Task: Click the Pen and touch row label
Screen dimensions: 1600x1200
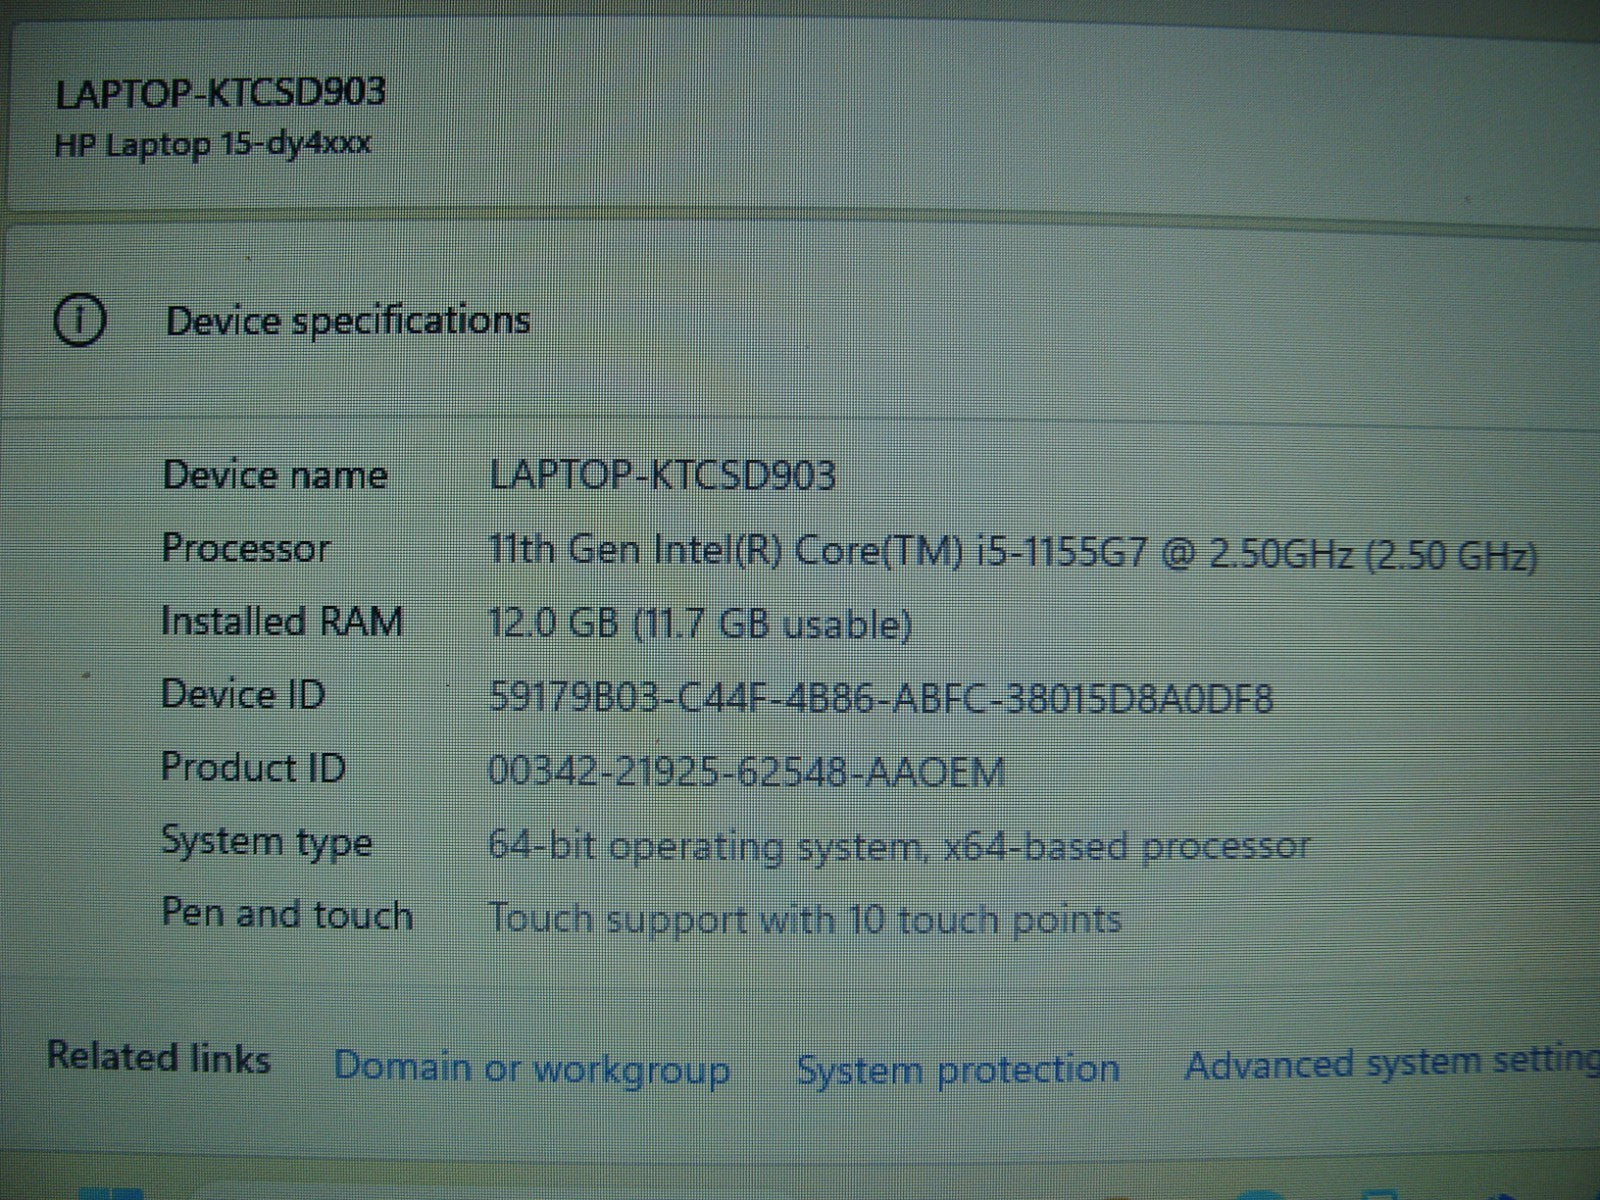Action: coord(287,915)
